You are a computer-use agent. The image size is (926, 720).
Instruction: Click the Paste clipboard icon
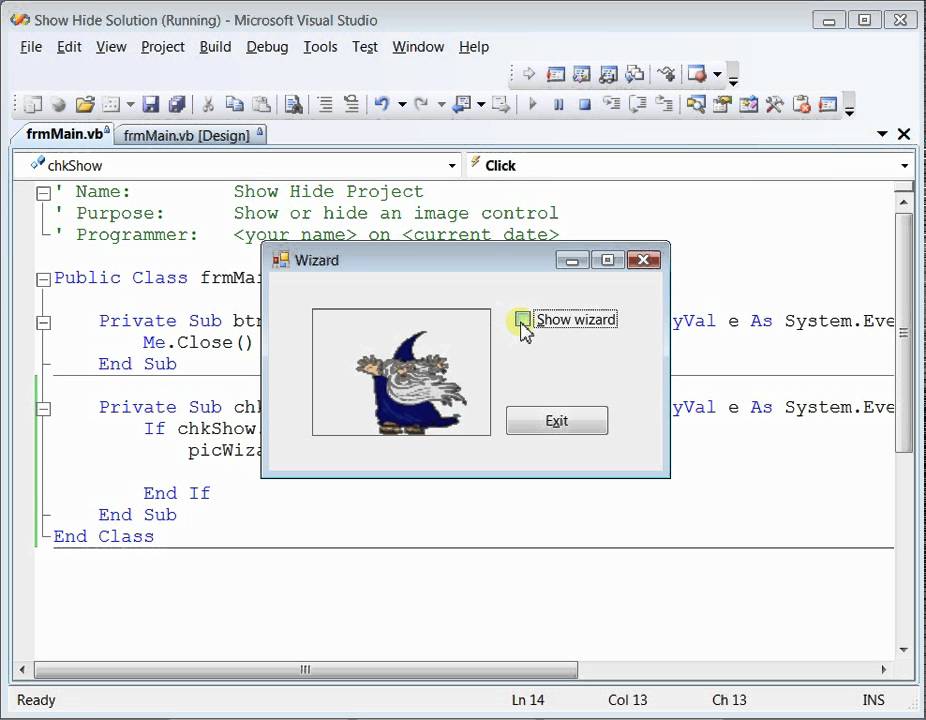coord(262,105)
